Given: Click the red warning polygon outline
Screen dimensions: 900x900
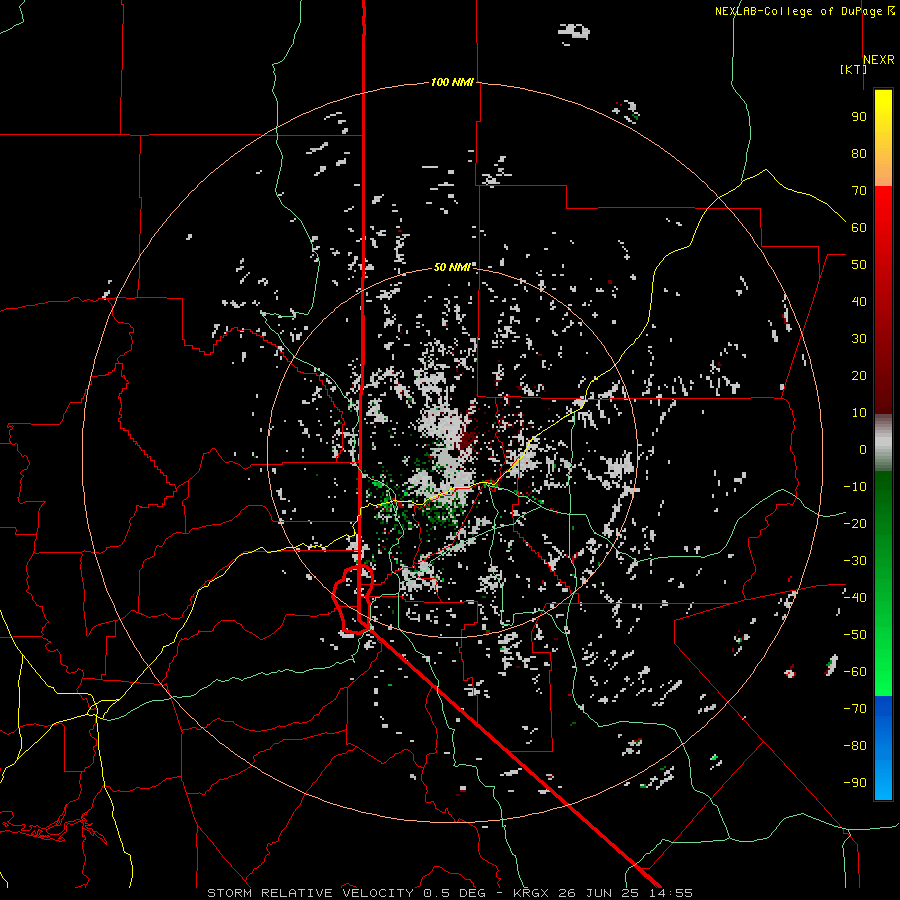Looking at the screenshot, I should [354, 599].
